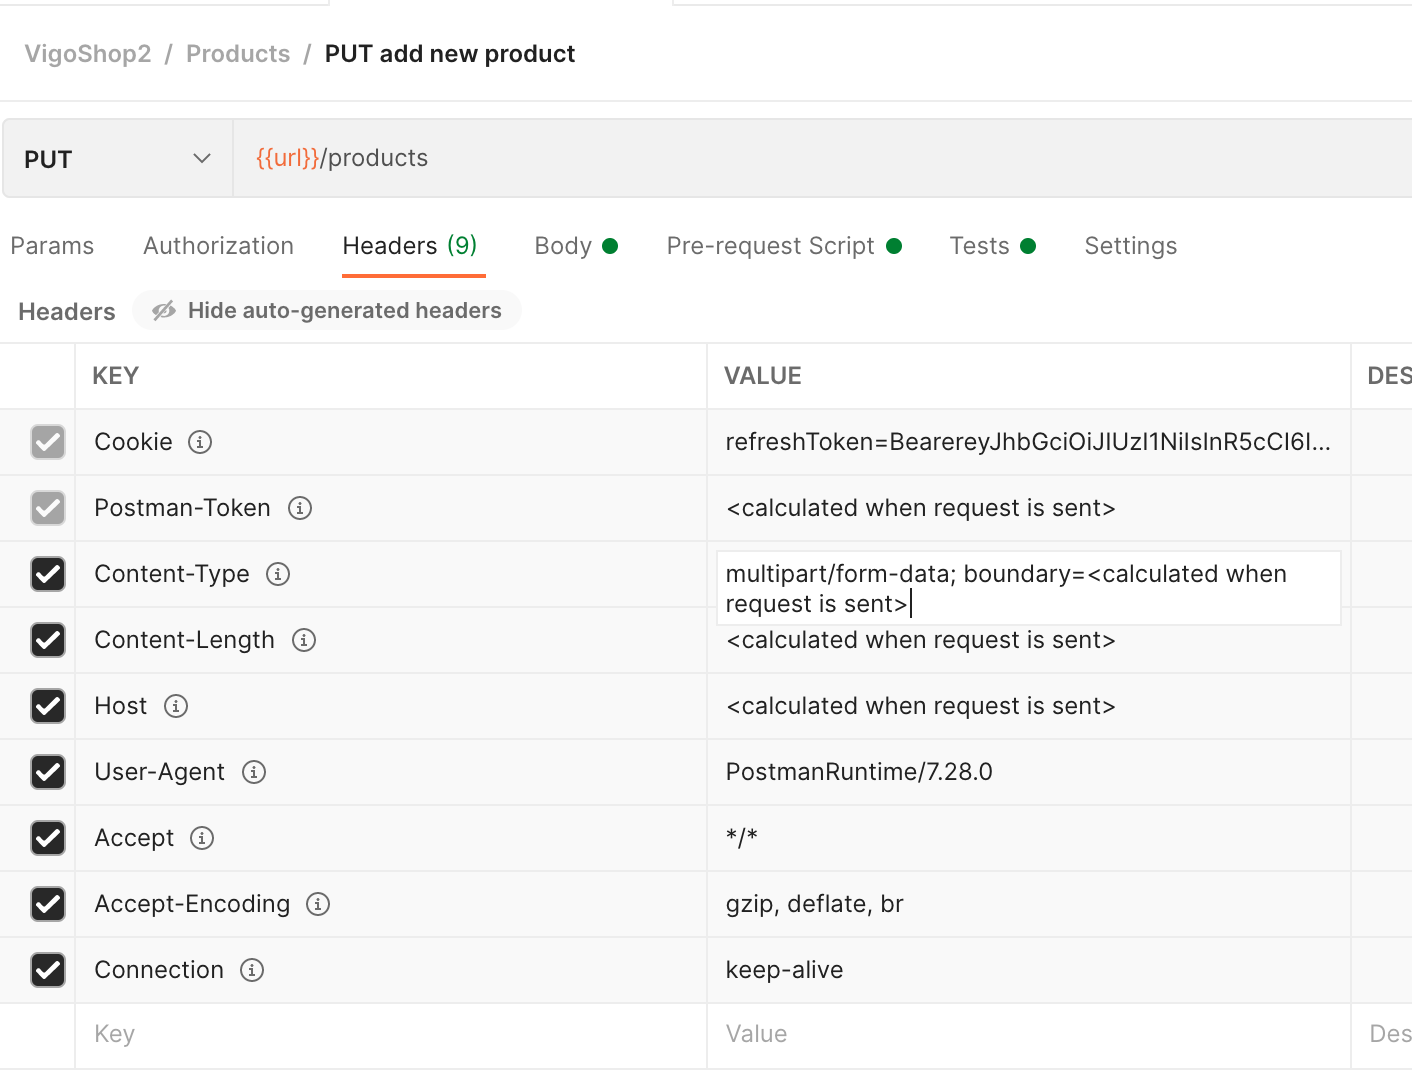Screen dimensions: 1412x1074
Task: Click info icon beside Content-Length
Action: tap(304, 640)
